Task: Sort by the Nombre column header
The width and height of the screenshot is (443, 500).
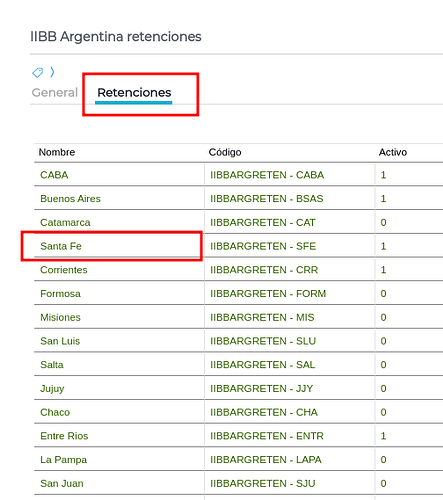Action: [57, 152]
